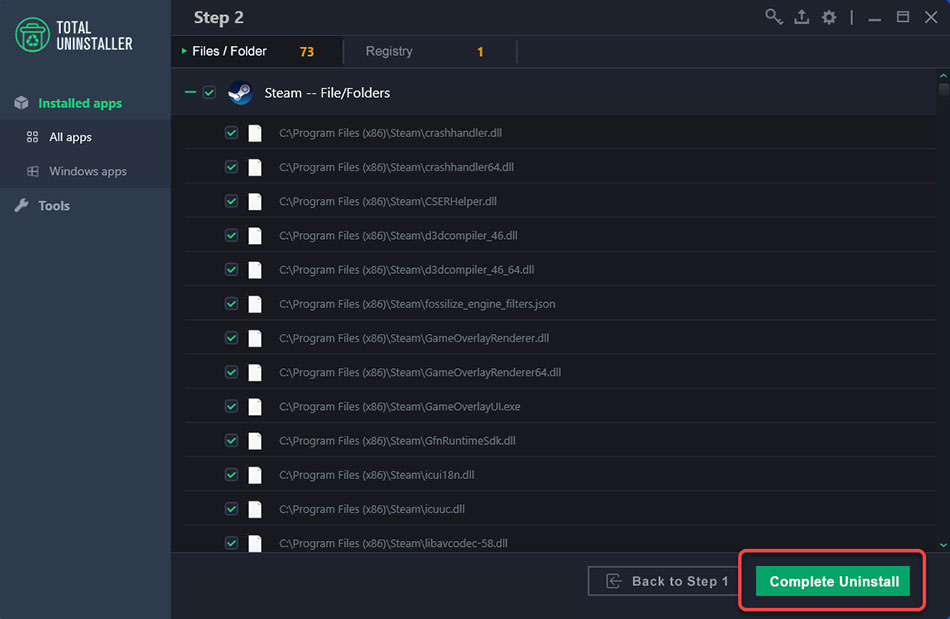Image resolution: width=950 pixels, height=619 pixels.
Task: Click file icon beside GameOverlayUI.exe
Action: 255,406
